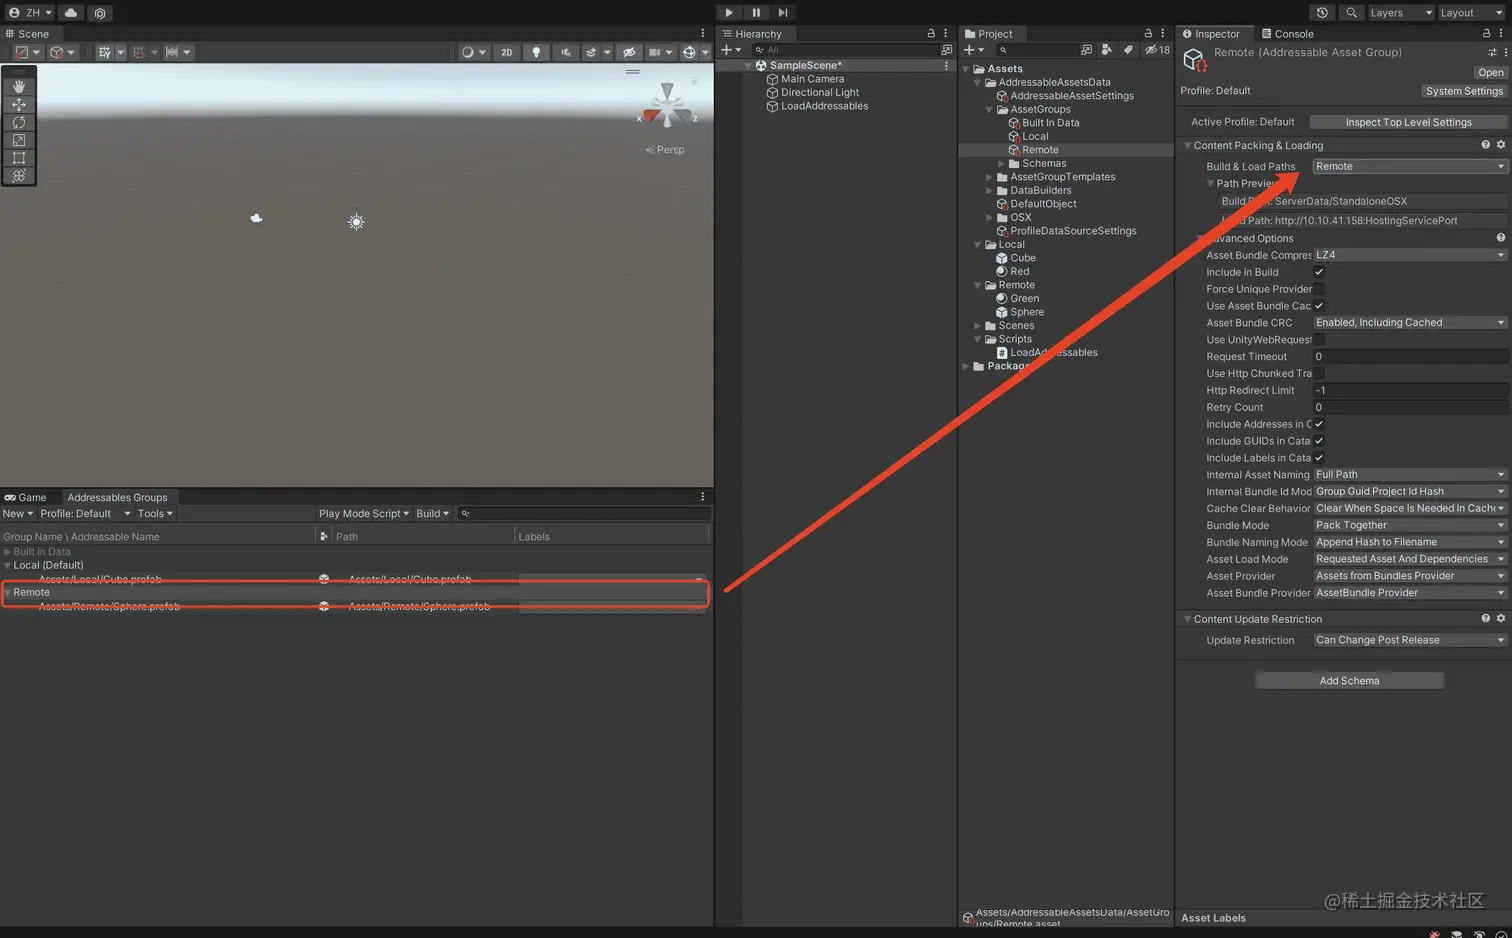Open Asset Bundle Compression LZ4 dropdown

1409,255
